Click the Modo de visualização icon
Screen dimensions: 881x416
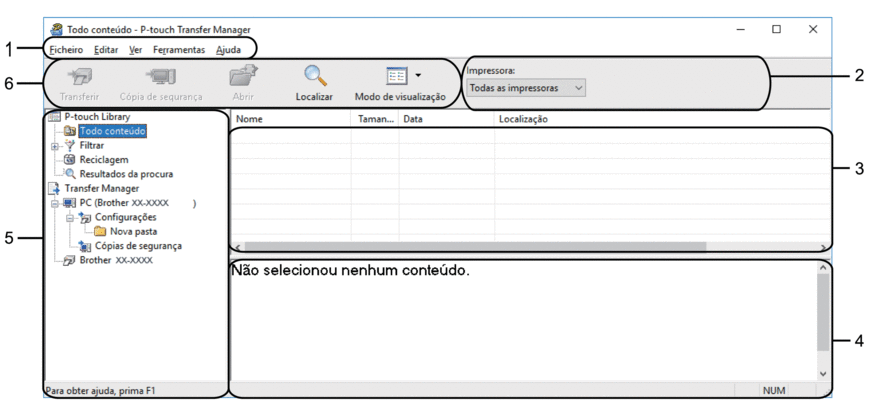pyautogui.click(x=396, y=76)
